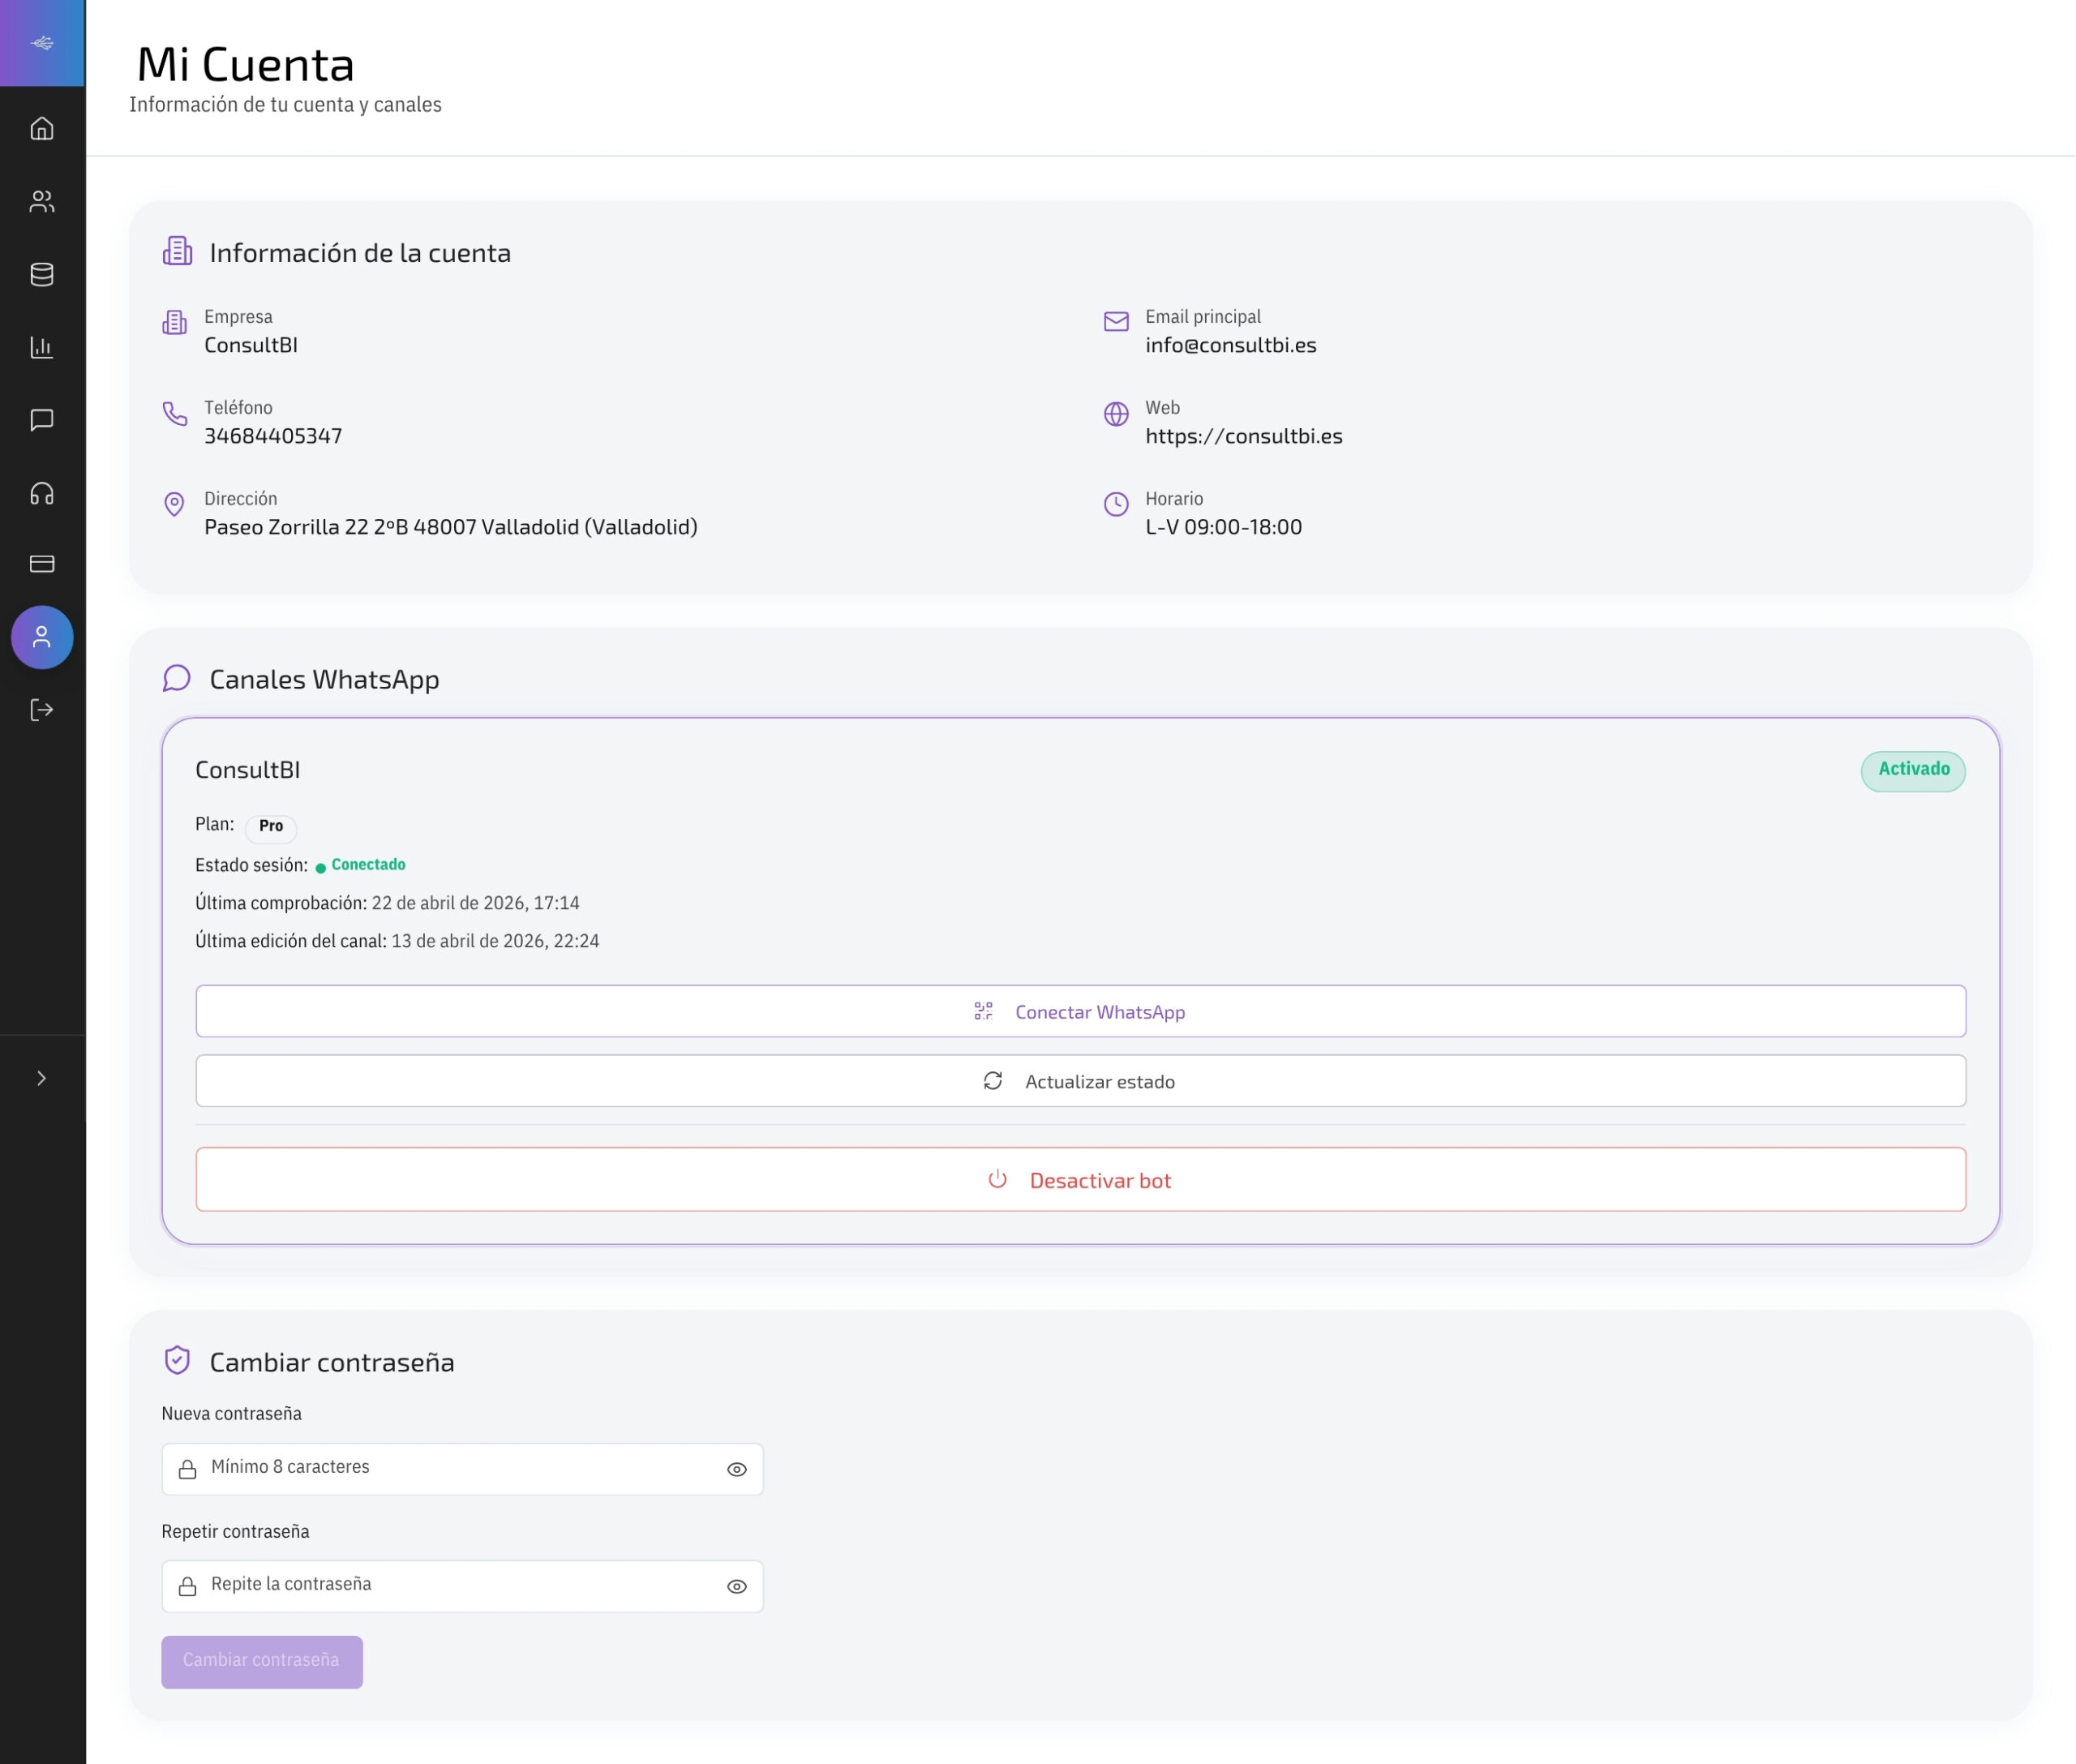This screenshot has width=2076, height=1764.
Task: Click the Cambiar contraseña submit button
Action: click(x=262, y=1661)
